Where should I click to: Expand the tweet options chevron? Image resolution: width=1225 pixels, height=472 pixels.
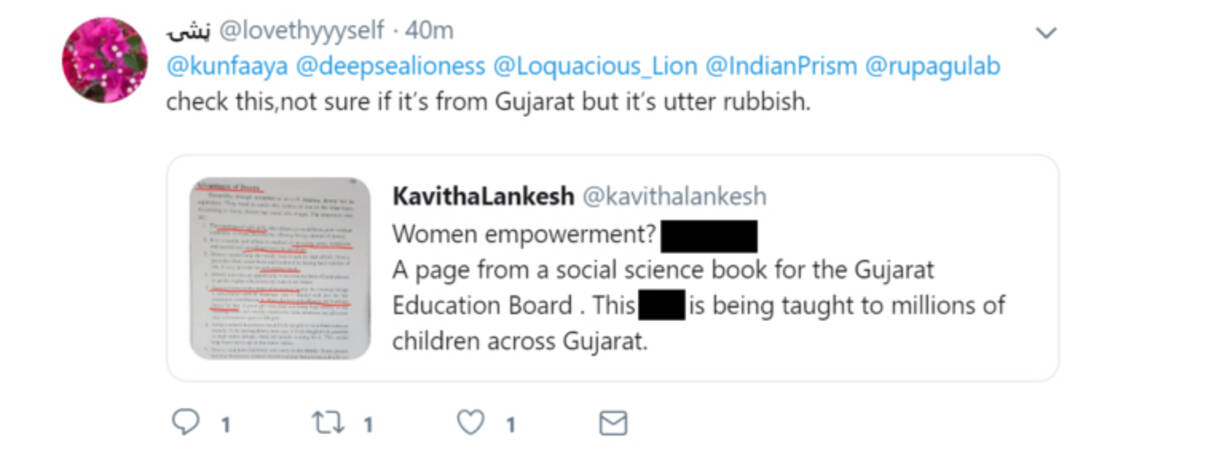click(1046, 34)
